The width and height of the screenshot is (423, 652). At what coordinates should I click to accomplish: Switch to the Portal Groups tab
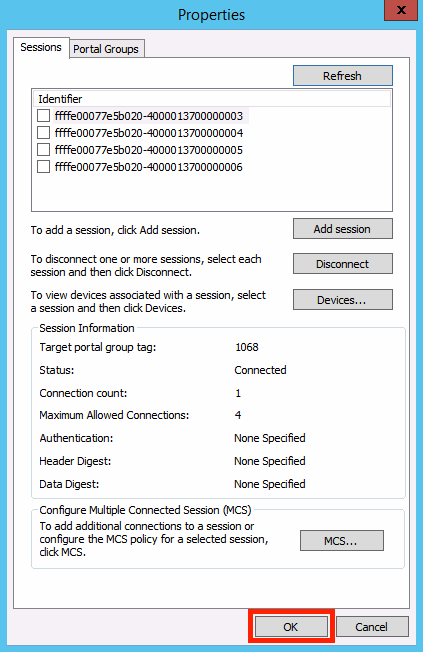point(106,49)
